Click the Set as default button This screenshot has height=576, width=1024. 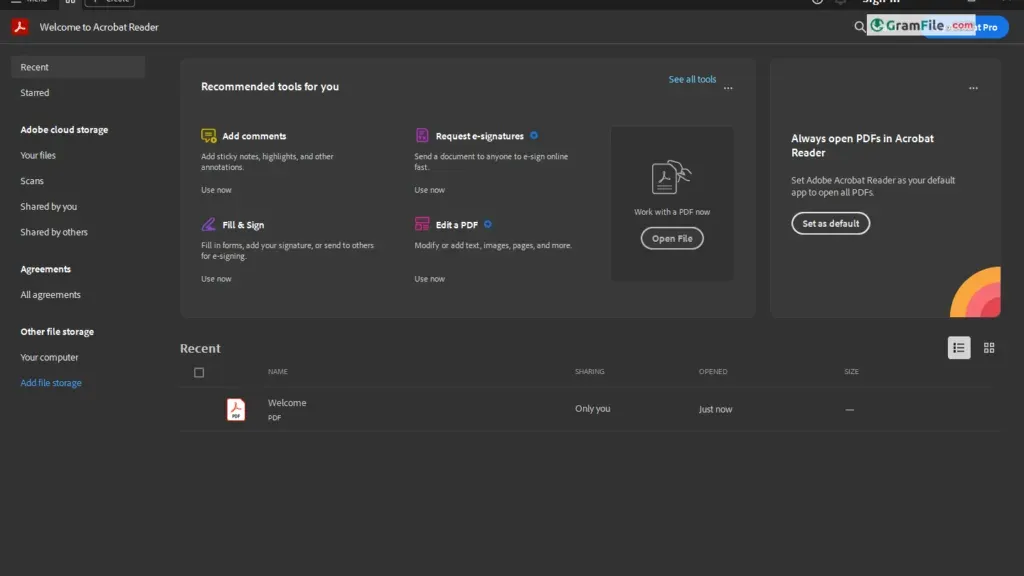(830, 223)
